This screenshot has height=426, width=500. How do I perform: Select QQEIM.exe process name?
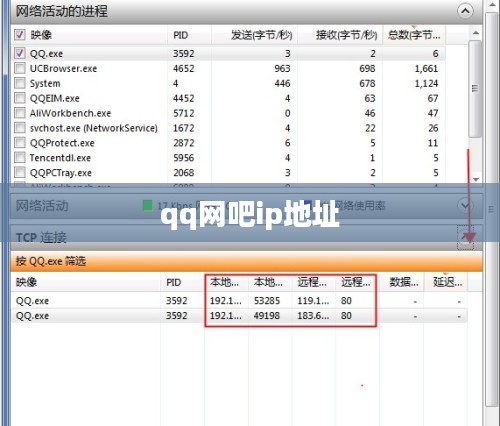click(x=55, y=98)
